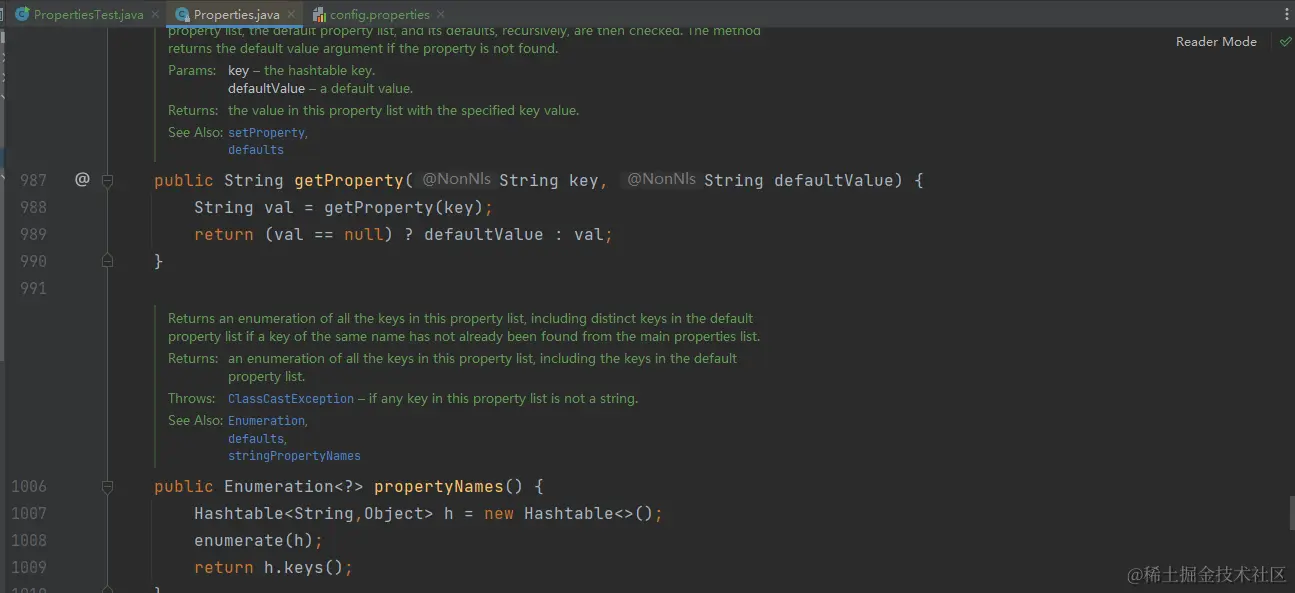Open the defaults link below setProperty
This screenshot has height=593, width=1295.
(x=256, y=150)
